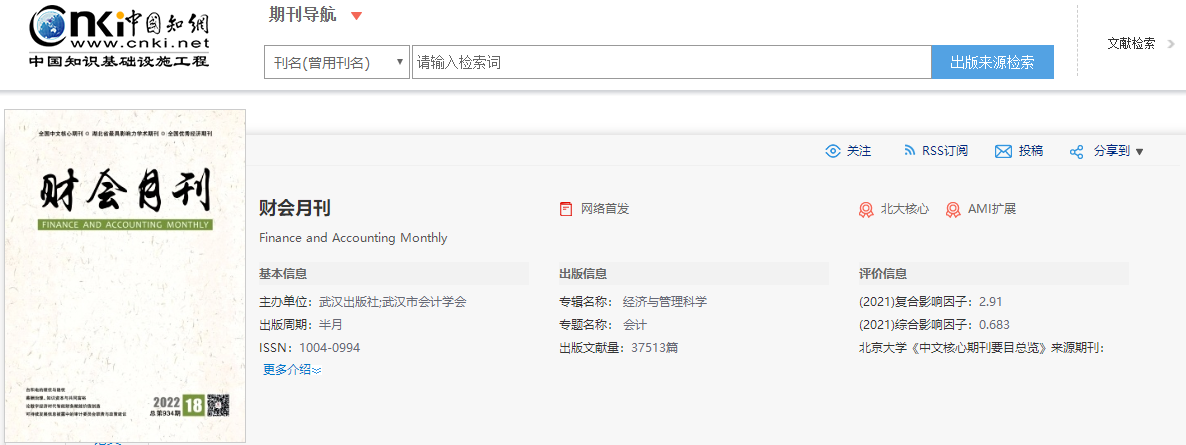Click the (2021)综合影响因子 0.683 line

934,325
